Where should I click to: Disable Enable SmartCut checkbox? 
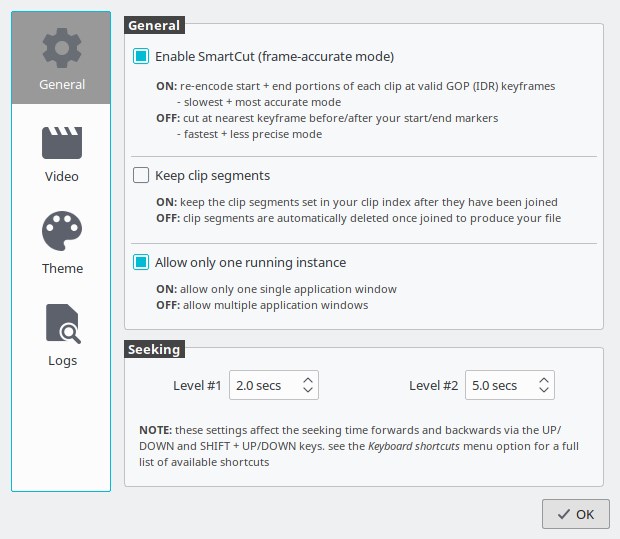tap(141, 57)
